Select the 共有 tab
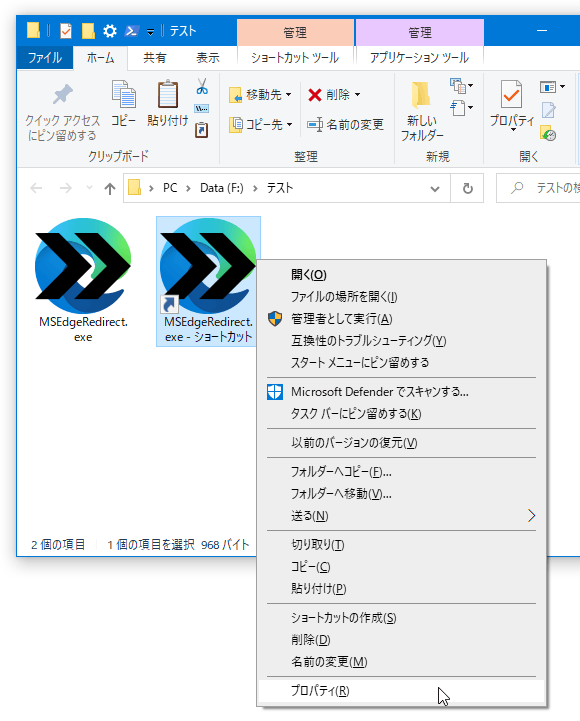The height and width of the screenshot is (721, 580). point(155,57)
